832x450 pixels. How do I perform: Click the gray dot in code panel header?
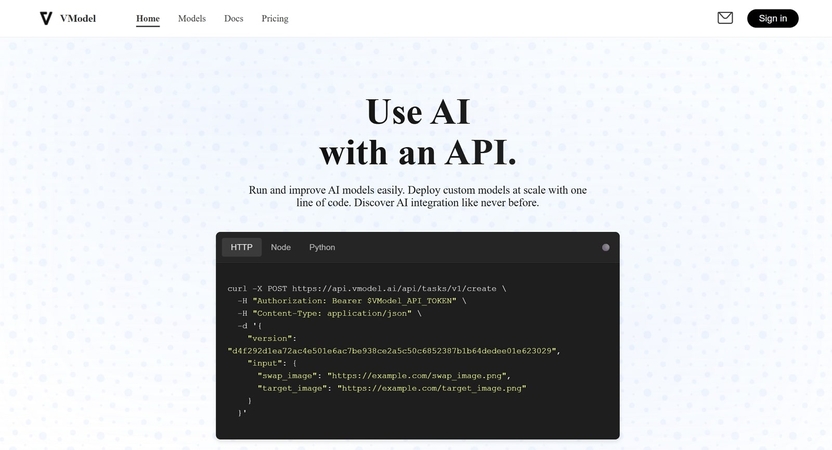click(605, 247)
